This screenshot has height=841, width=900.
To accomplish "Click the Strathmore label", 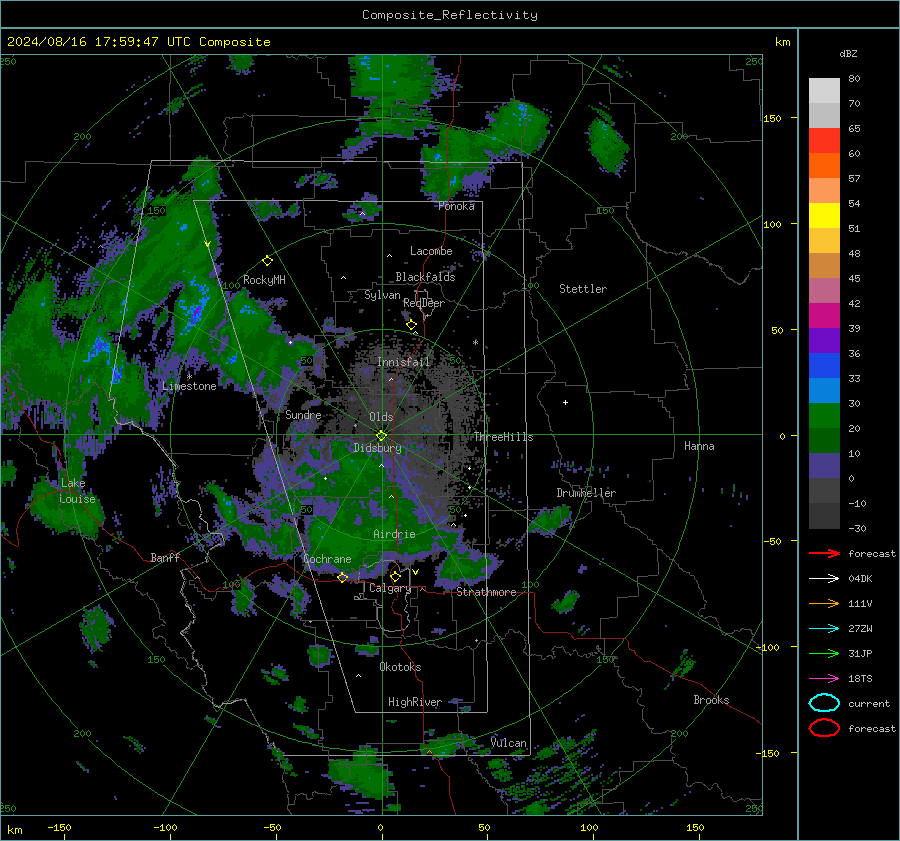I will [x=486, y=592].
